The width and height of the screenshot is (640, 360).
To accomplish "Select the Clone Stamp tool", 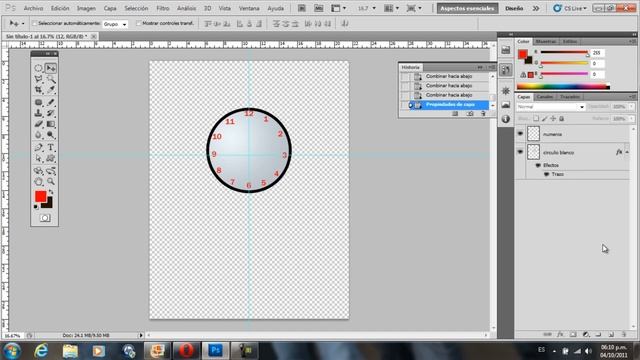I will click(38, 113).
